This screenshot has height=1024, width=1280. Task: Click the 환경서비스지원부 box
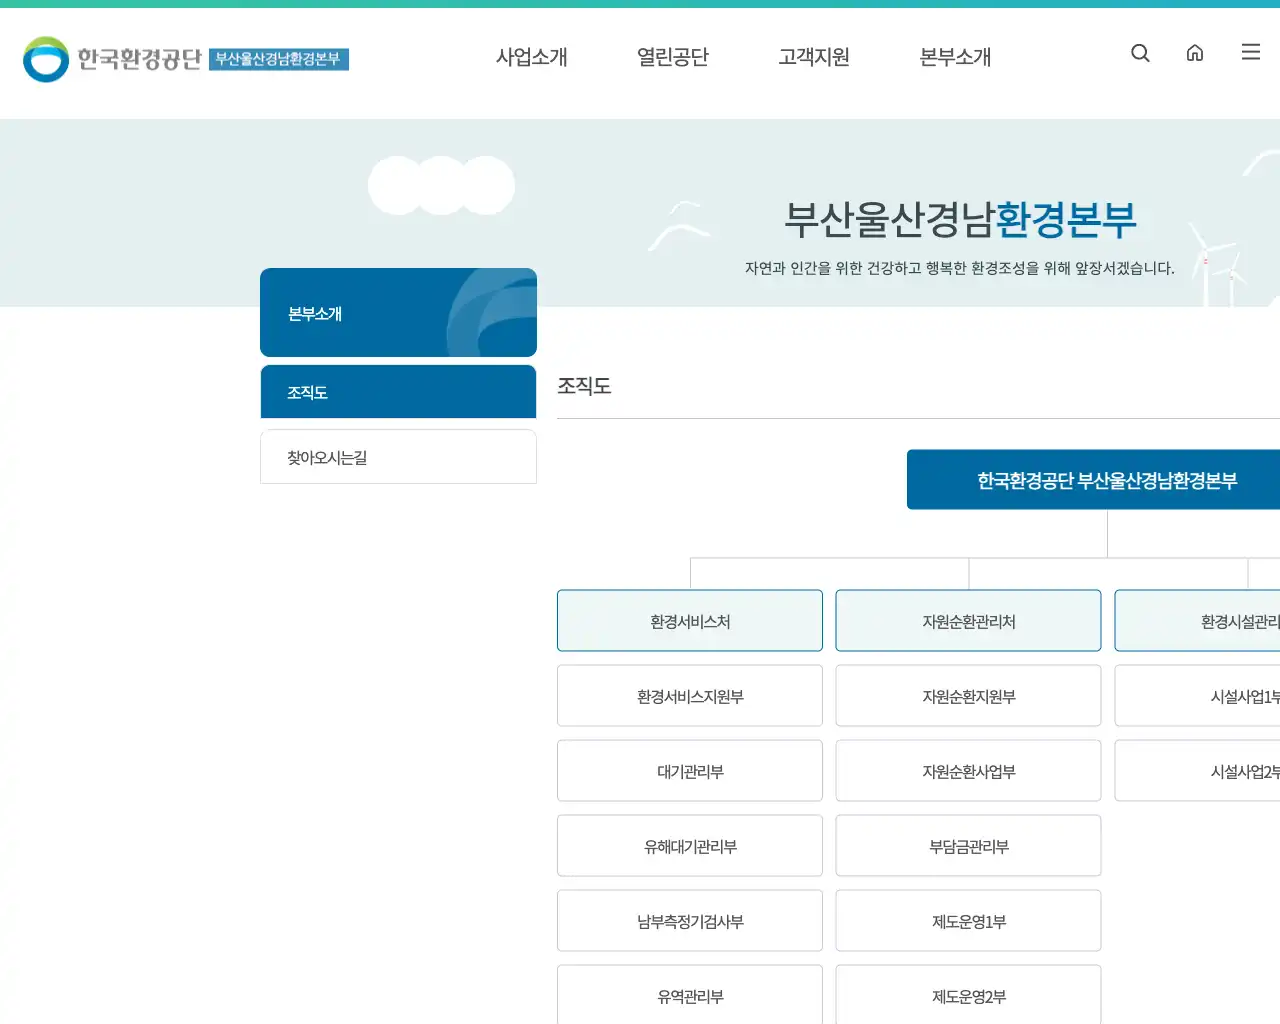pyautogui.click(x=689, y=696)
